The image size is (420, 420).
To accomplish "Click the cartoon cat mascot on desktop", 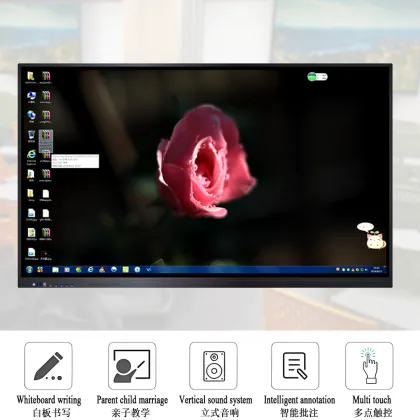I will click(x=376, y=241).
